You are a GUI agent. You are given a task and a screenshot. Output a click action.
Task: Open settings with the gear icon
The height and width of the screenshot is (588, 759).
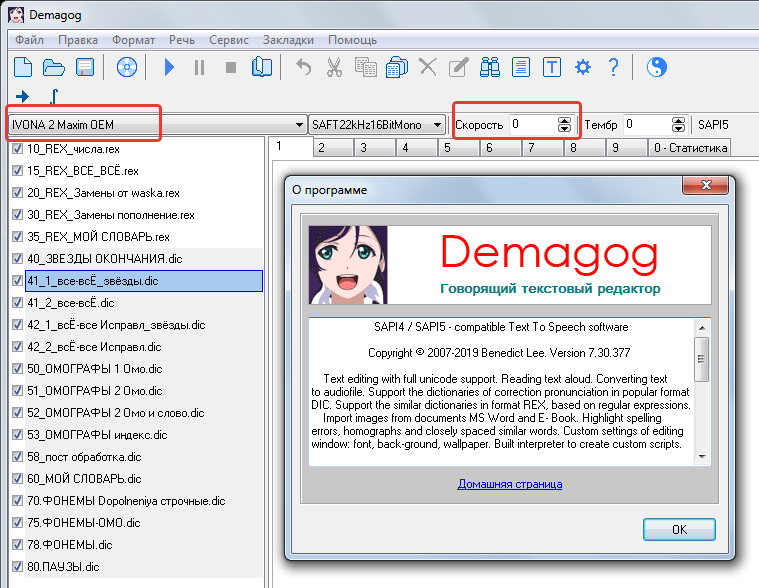(583, 67)
